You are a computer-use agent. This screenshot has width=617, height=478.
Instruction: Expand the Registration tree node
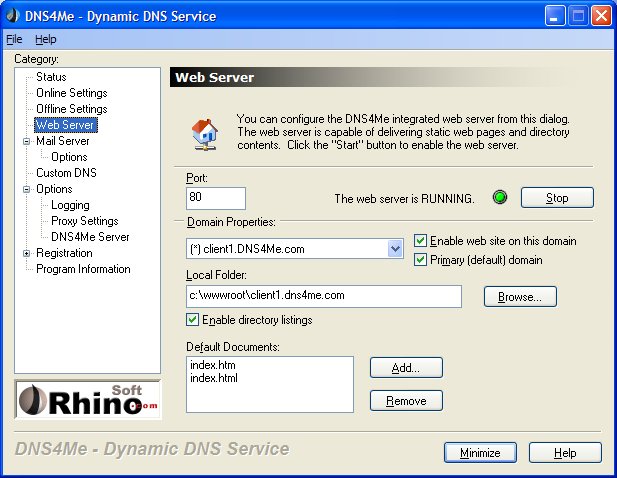point(26,253)
